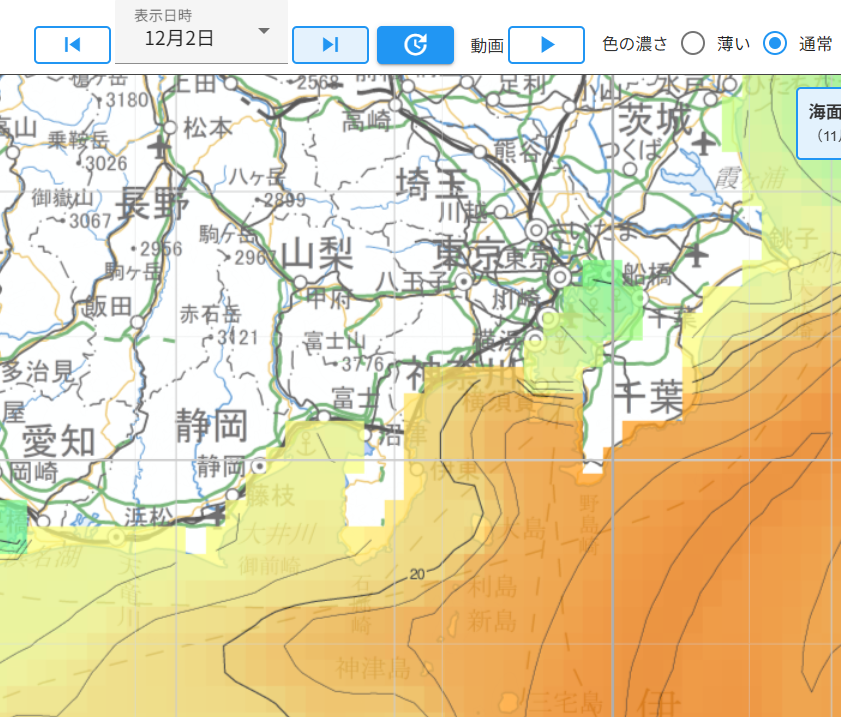The image size is (841, 717).
Task: Jump back to the first date
Action: 72,45
